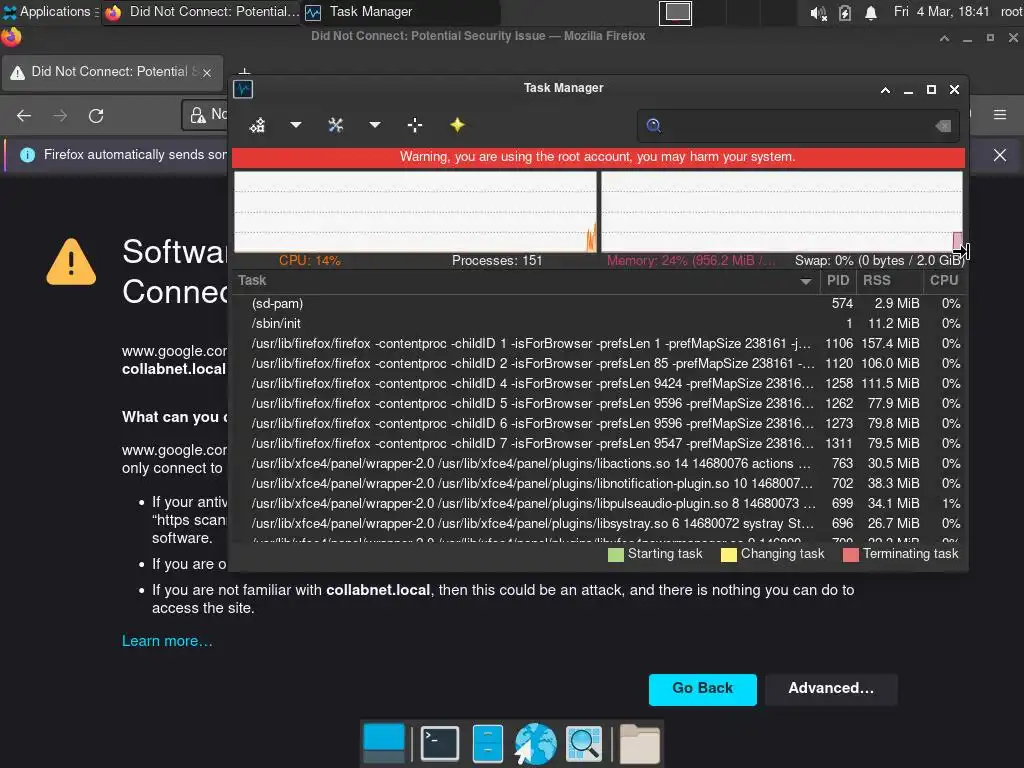The image size is (1024, 768).
Task: Select the Did Not Connect Firefox tab
Action: 112,72
